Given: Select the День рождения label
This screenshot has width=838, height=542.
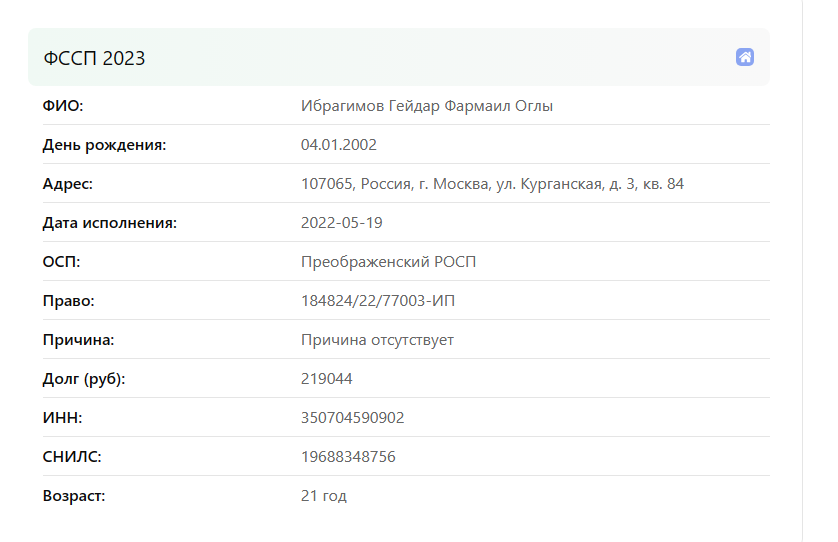Looking at the screenshot, I should 104,145.
